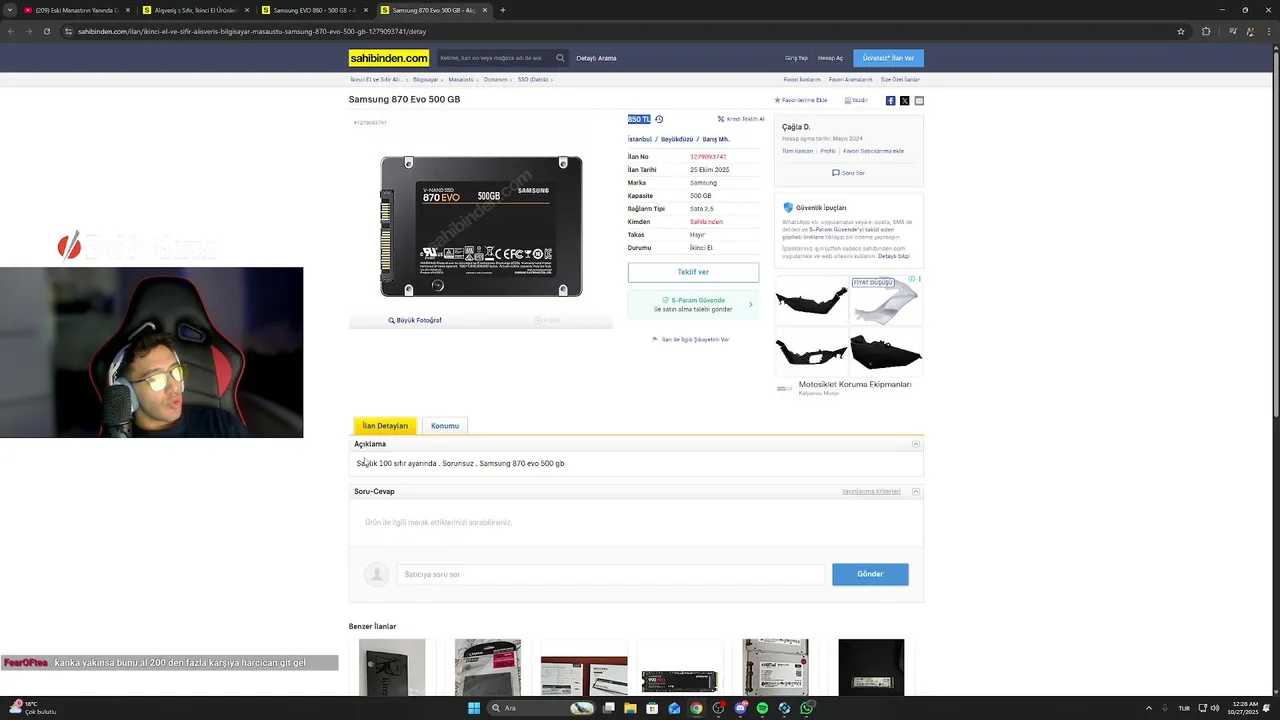Screen dimensions: 1280x720
Task: Switch to YouTube Eski Manastırın tab
Action: (x=77, y=10)
